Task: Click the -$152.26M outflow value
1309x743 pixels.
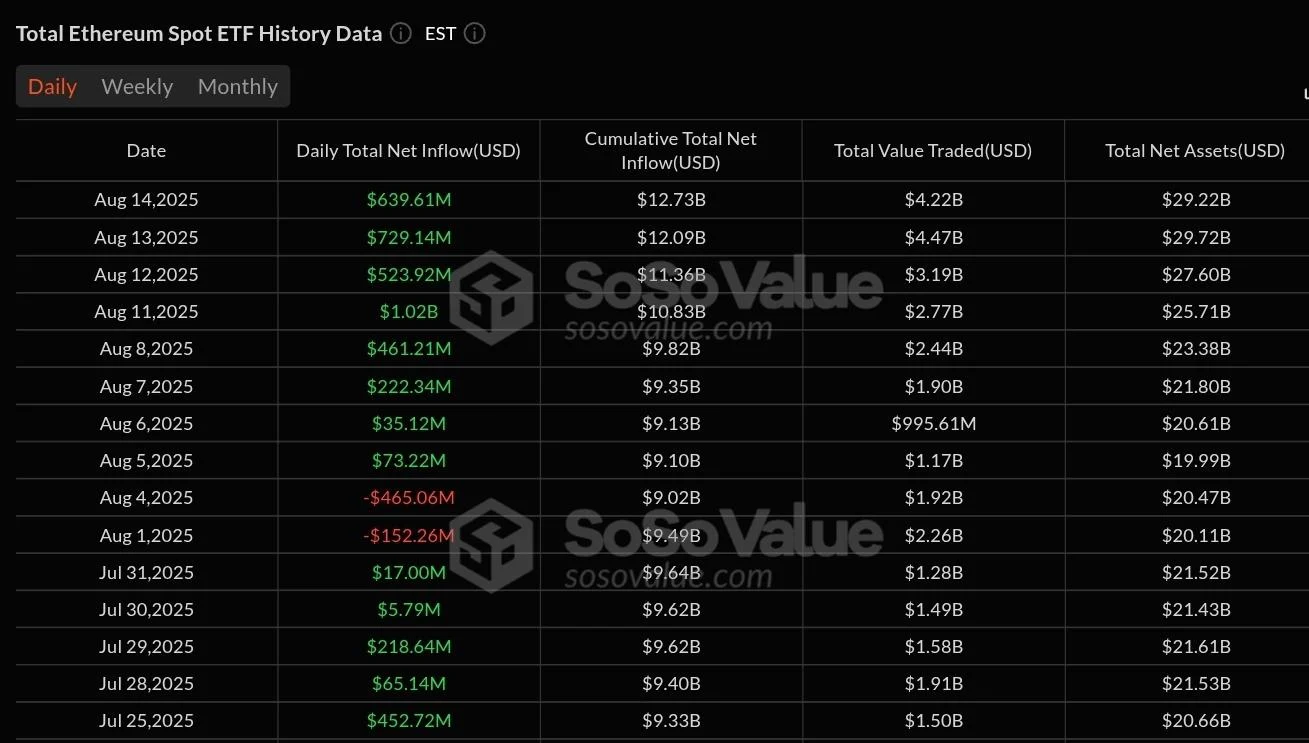Action: (x=408, y=535)
